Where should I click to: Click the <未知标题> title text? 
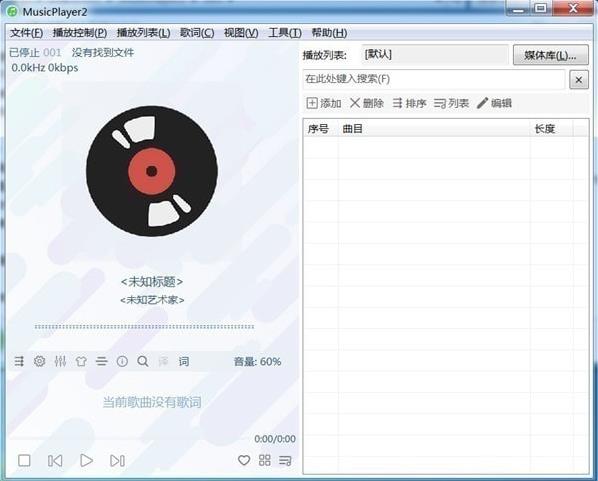152,282
